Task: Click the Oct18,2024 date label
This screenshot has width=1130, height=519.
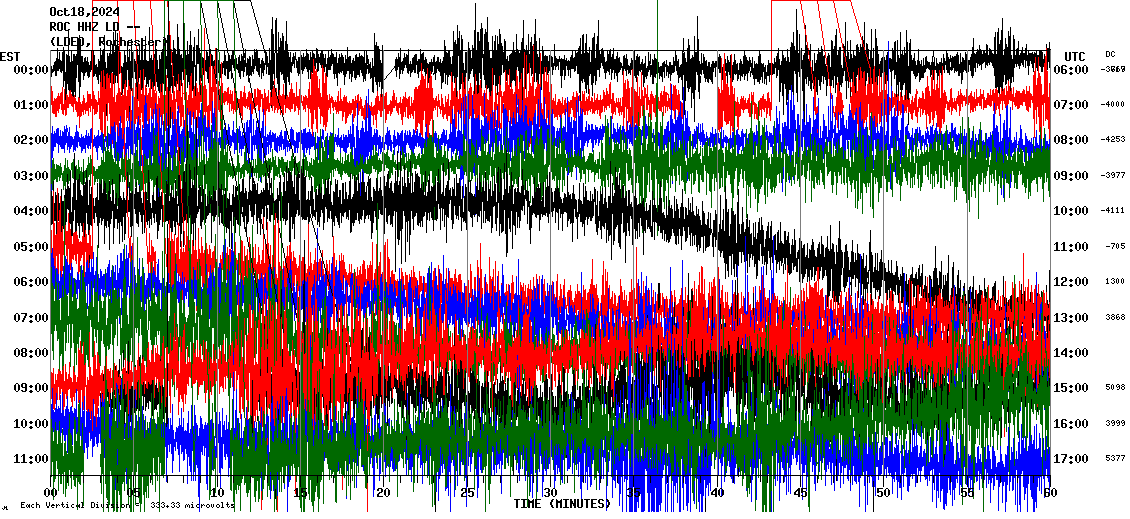Action: coord(84,12)
